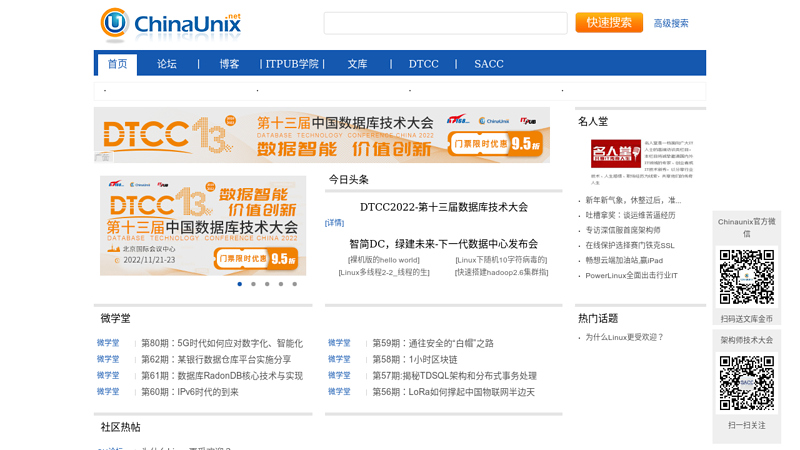Open the 博客 menu item
The width and height of the screenshot is (800, 450).
[x=229, y=64]
